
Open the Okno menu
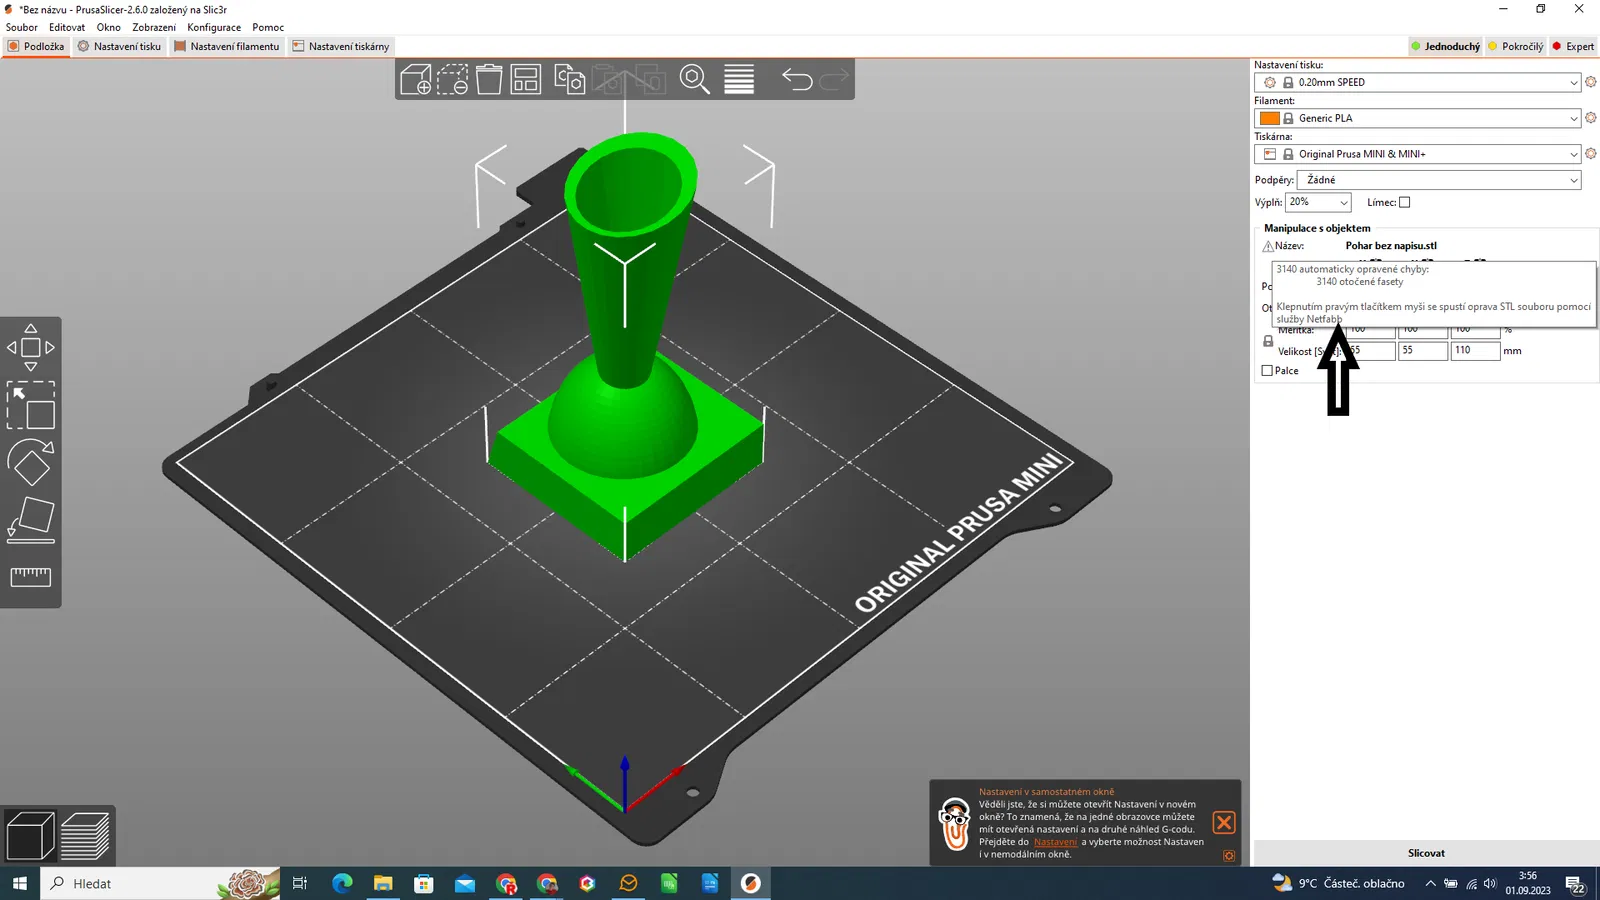(x=108, y=27)
